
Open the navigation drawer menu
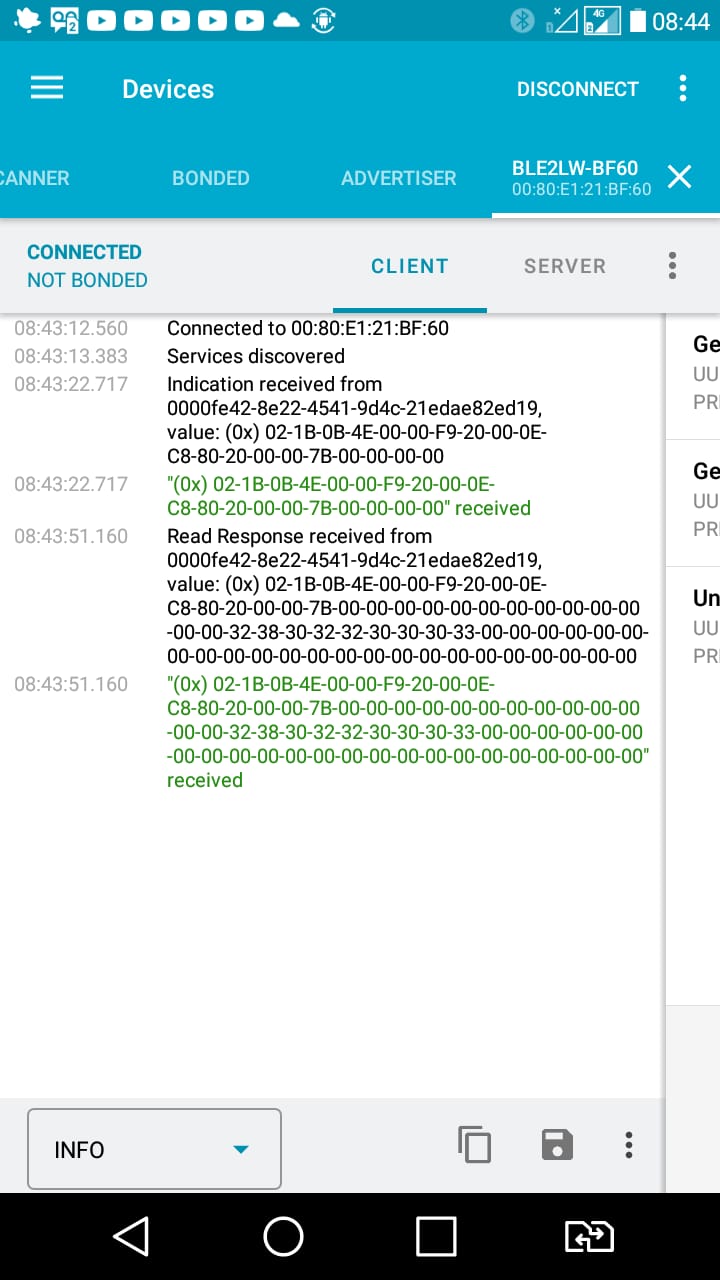(x=46, y=88)
